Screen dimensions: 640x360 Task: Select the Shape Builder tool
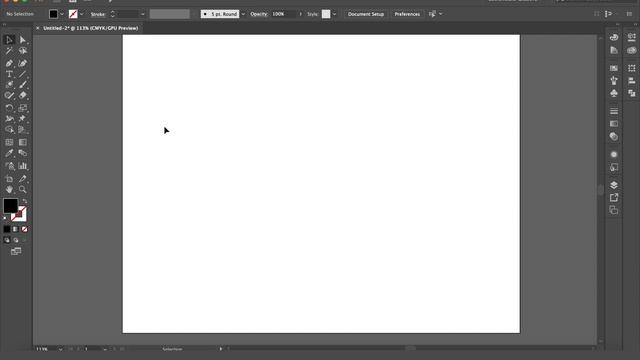coord(9,130)
